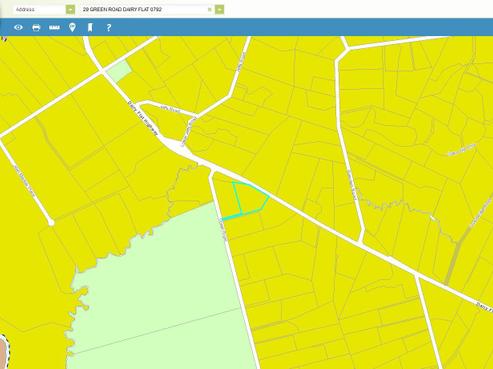Expand the address results dropdown arrow
This screenshot has width=493, height=369.
(x=219, y=9)
